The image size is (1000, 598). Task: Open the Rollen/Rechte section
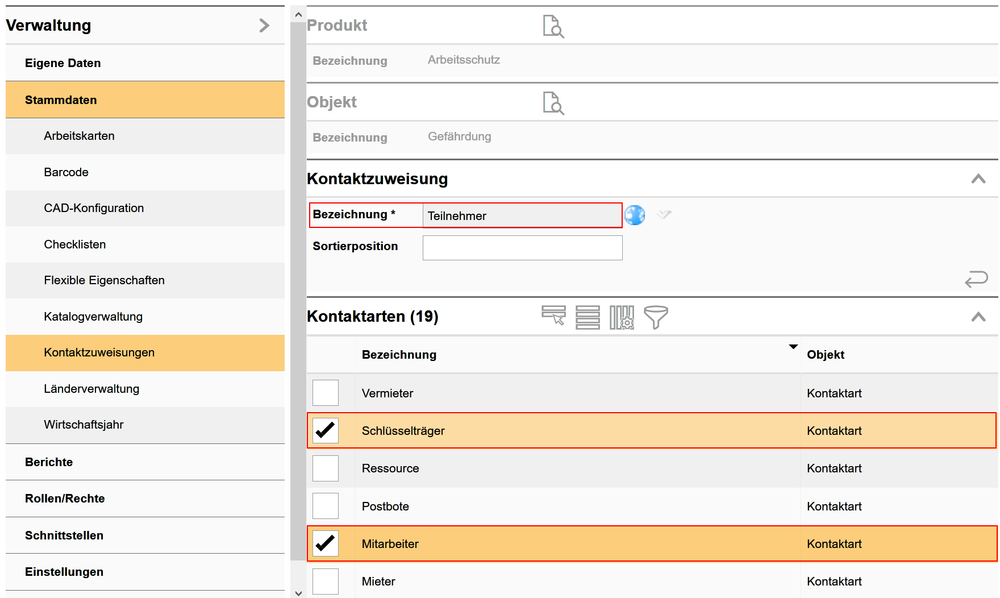pyautogui.click(x=65, y=498)
